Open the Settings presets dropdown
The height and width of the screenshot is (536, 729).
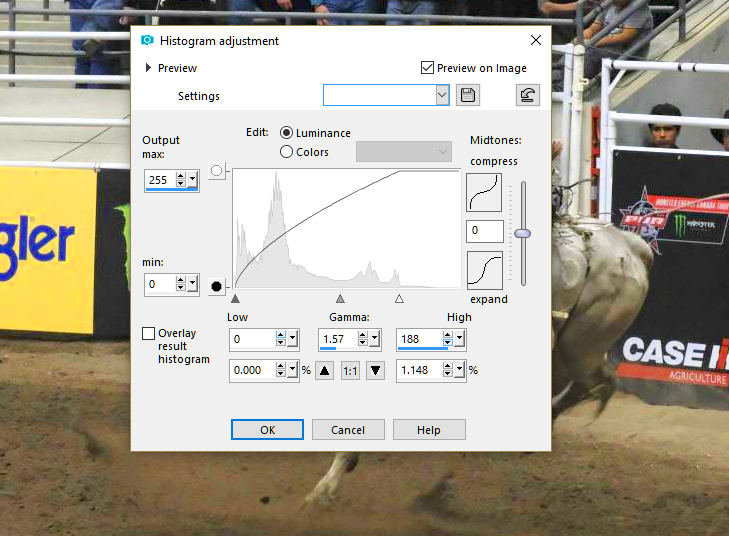point(442,95)
